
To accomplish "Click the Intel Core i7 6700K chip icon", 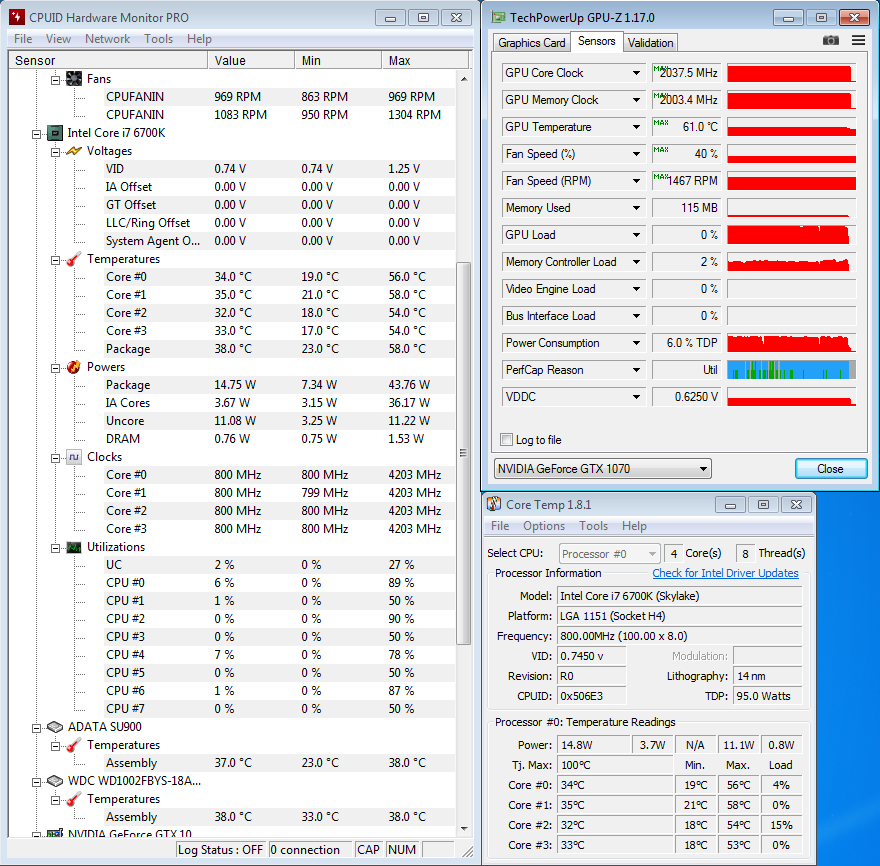I will pyautogui.click(x=54, y=133).
